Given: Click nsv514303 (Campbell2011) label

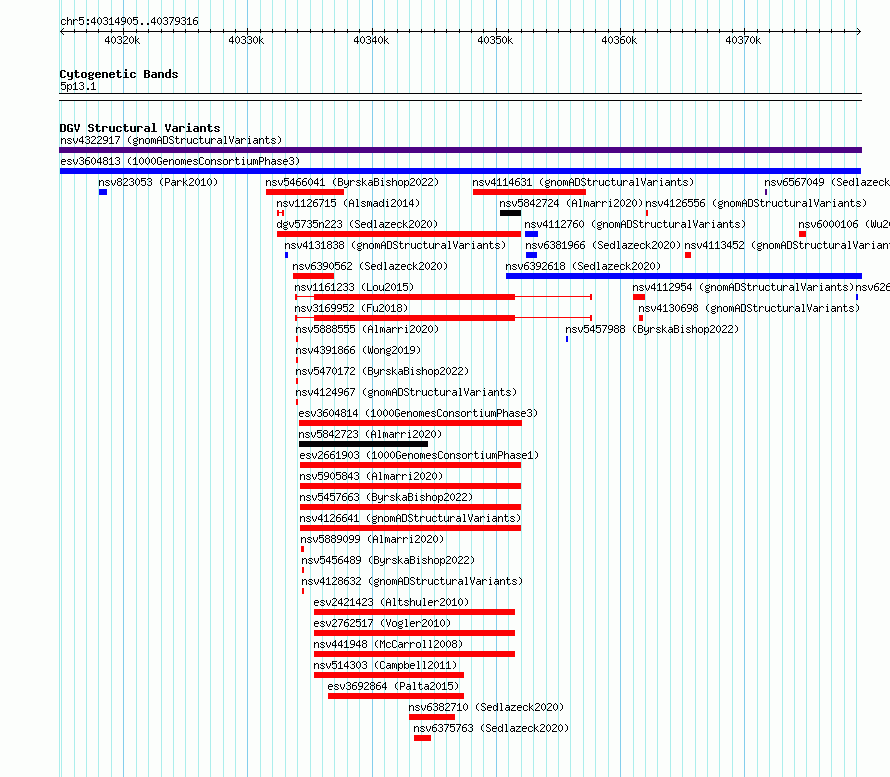Looking at the screenshot, I should coord(385,665).
